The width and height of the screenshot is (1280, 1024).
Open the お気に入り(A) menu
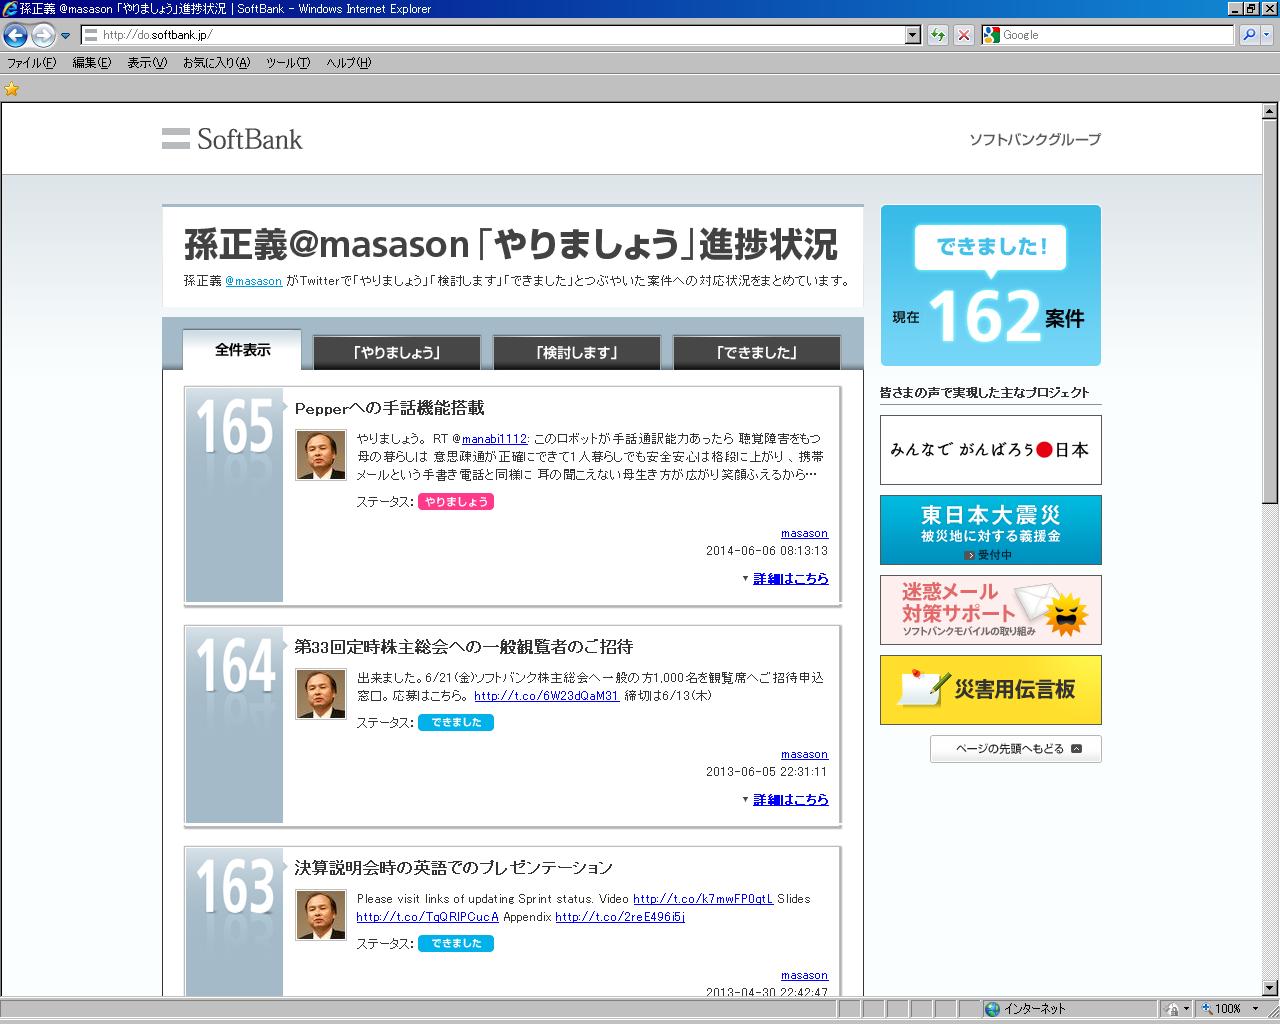click(216, 62)
